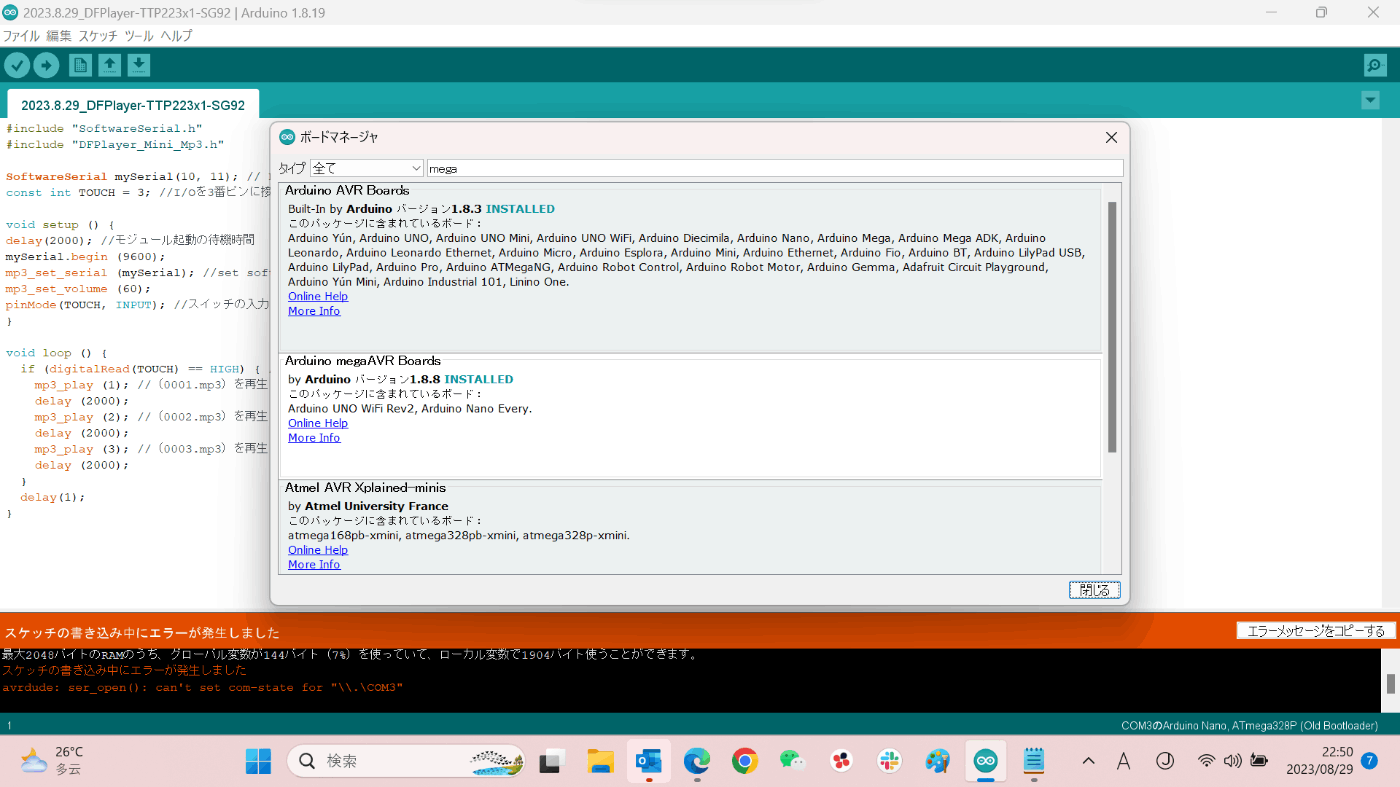Select the Arduino AVR Boards package title
The height and width of the screenshot is (787, 1400).
click(x=347, y=190)
